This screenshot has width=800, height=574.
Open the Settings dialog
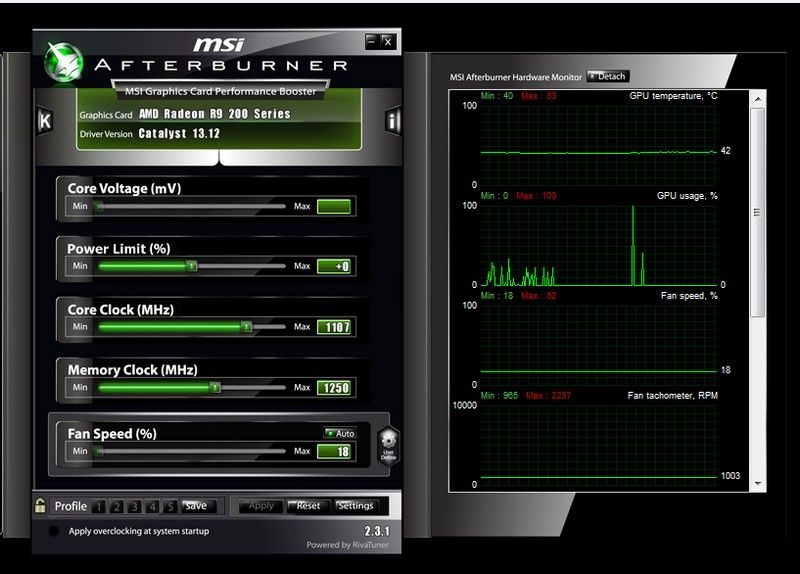coord(355,506)
